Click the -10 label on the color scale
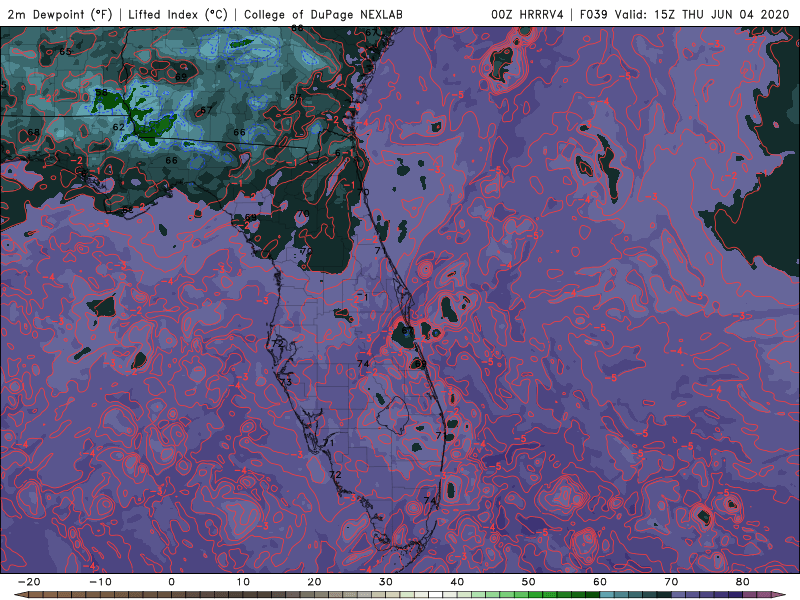 [x=100, y=582]
